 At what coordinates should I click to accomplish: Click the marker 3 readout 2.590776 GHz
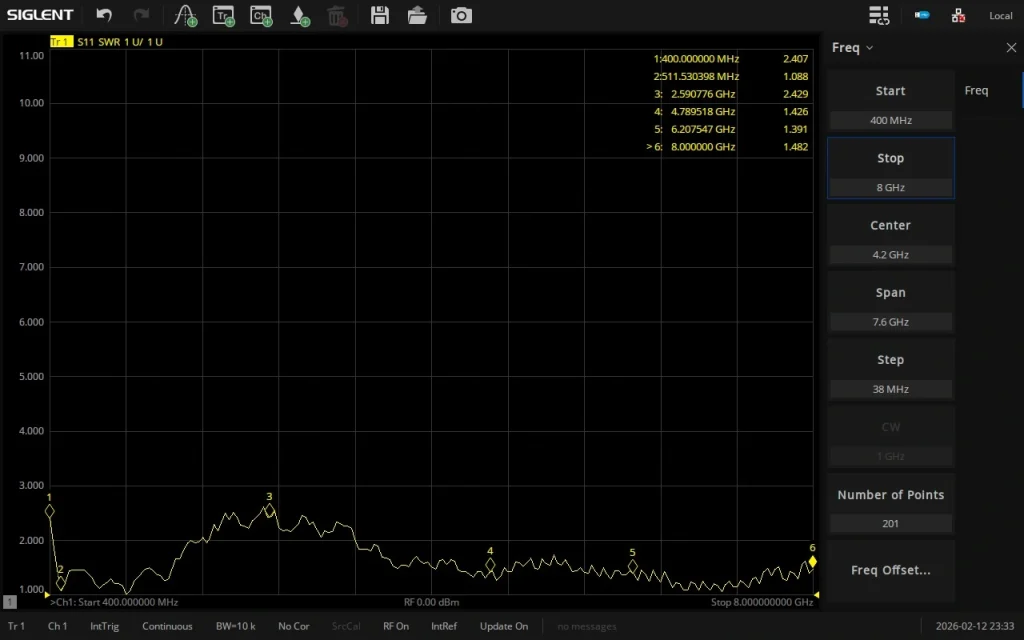pos(703,94)
